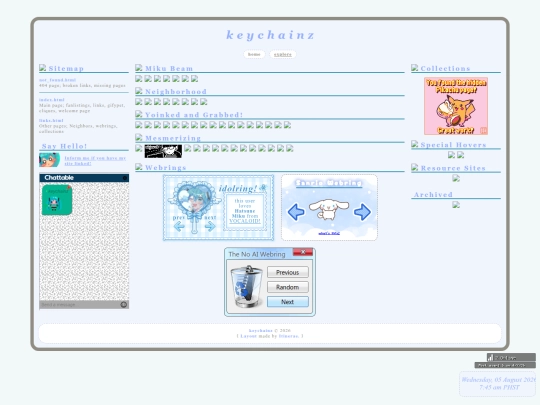The height and width of the screenshot is (405, 540).
Task: Click the Chattable send button
Action: tap(124, 304)
